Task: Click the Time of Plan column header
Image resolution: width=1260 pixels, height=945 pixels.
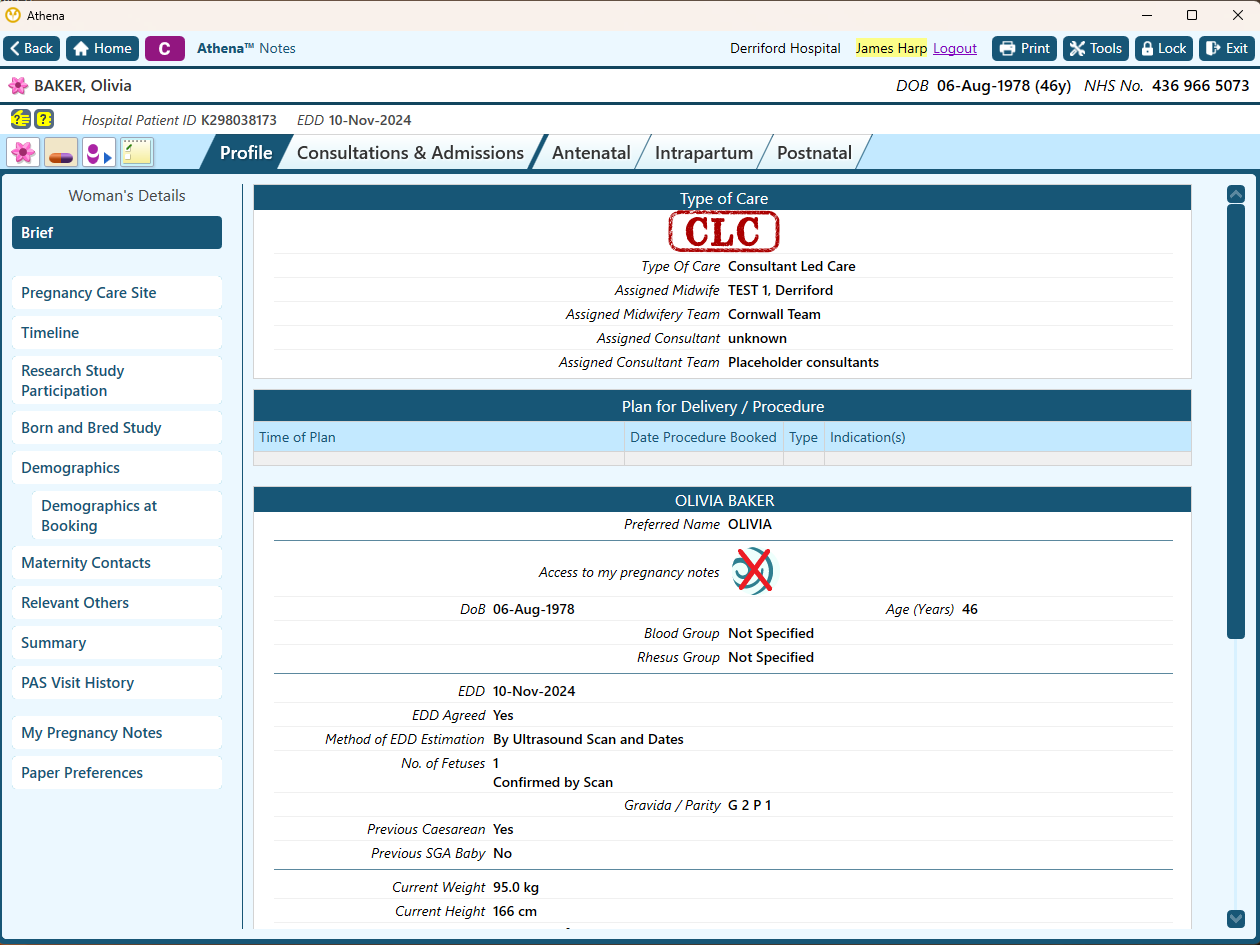Action: click(439, 437)
